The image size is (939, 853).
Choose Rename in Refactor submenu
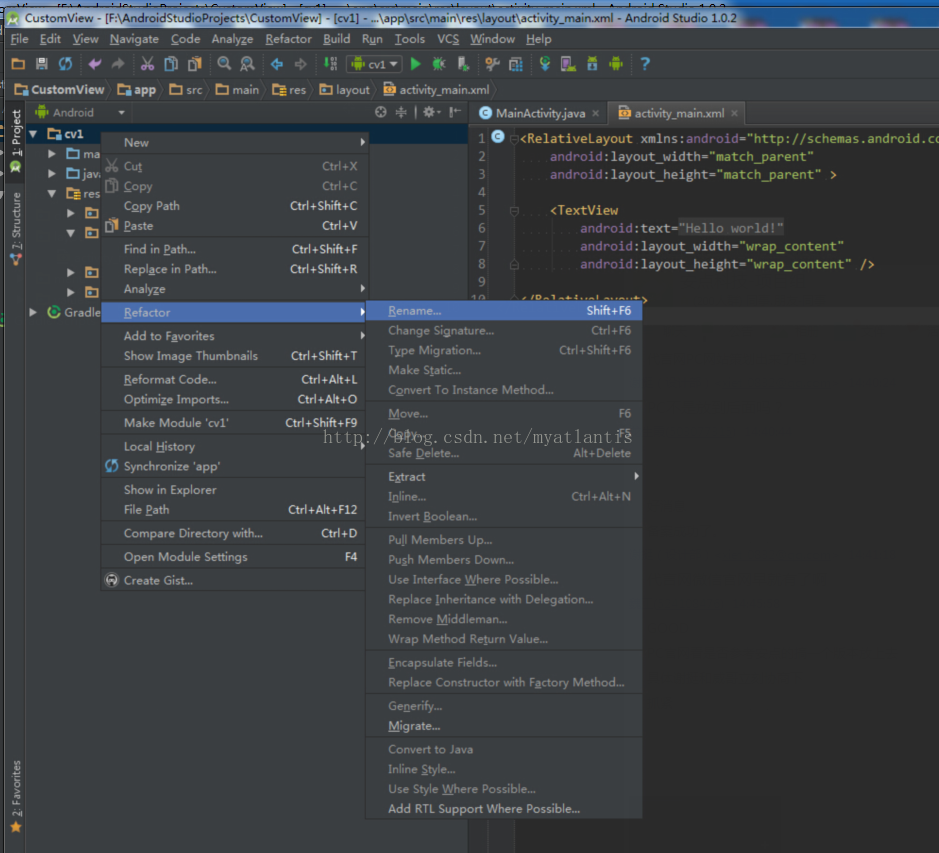click(x=504, y=310)
